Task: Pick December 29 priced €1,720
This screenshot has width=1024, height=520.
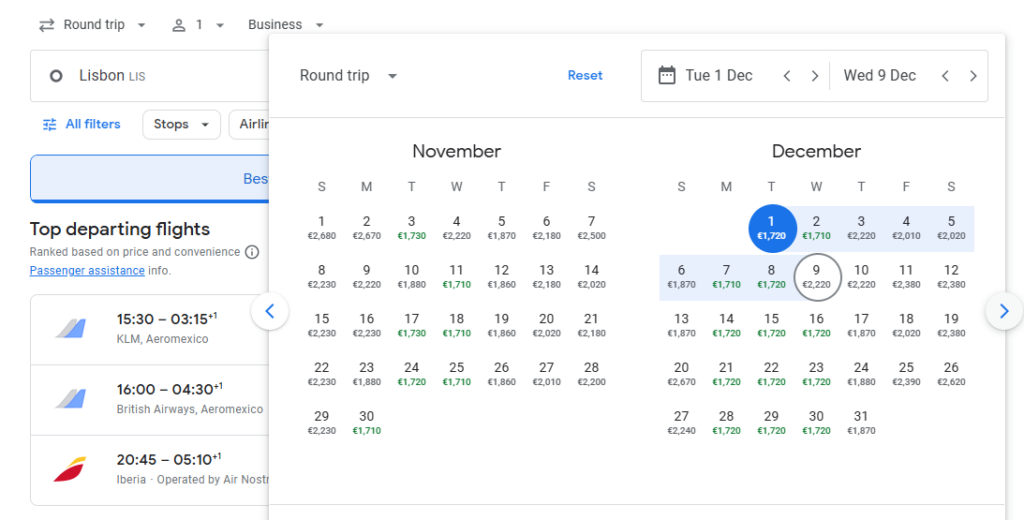Action: pyautogui.click(x=771, y=423)
